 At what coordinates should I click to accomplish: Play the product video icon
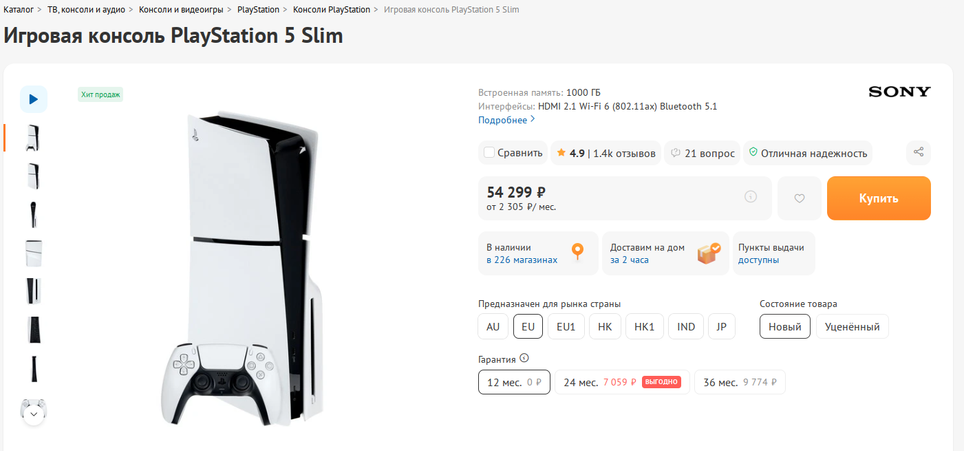coord(33,99)
